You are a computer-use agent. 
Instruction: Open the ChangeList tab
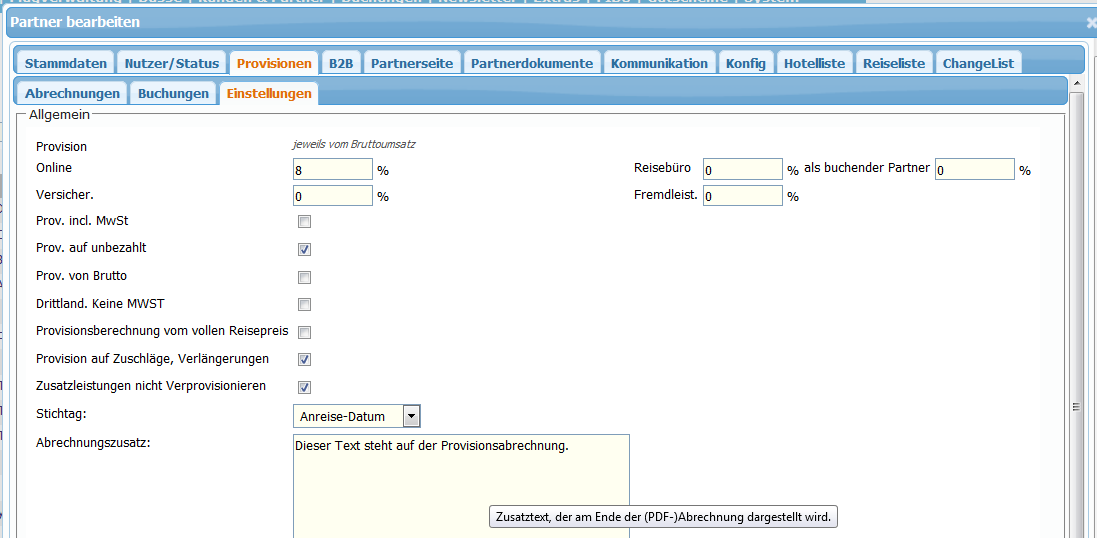point(978,63)
